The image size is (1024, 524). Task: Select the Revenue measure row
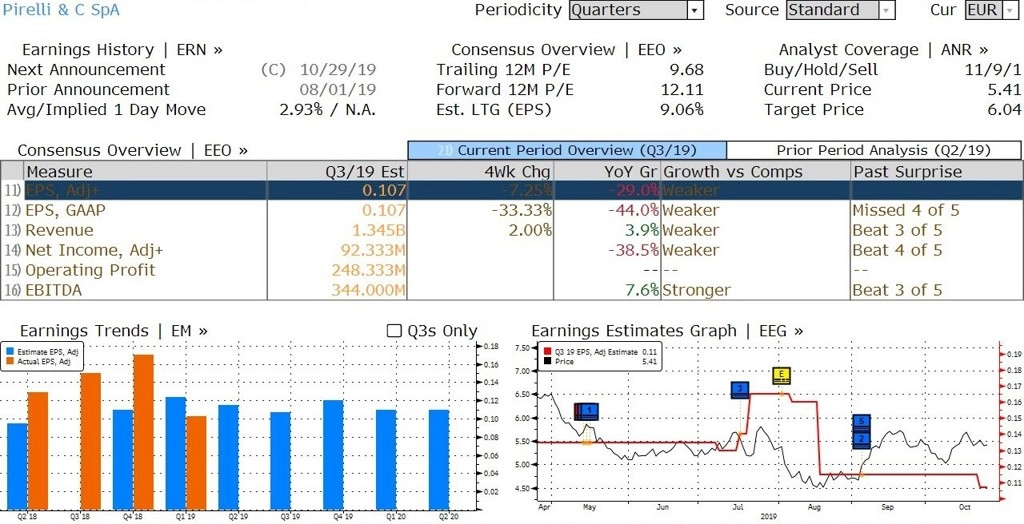click(x=510, y=230)
